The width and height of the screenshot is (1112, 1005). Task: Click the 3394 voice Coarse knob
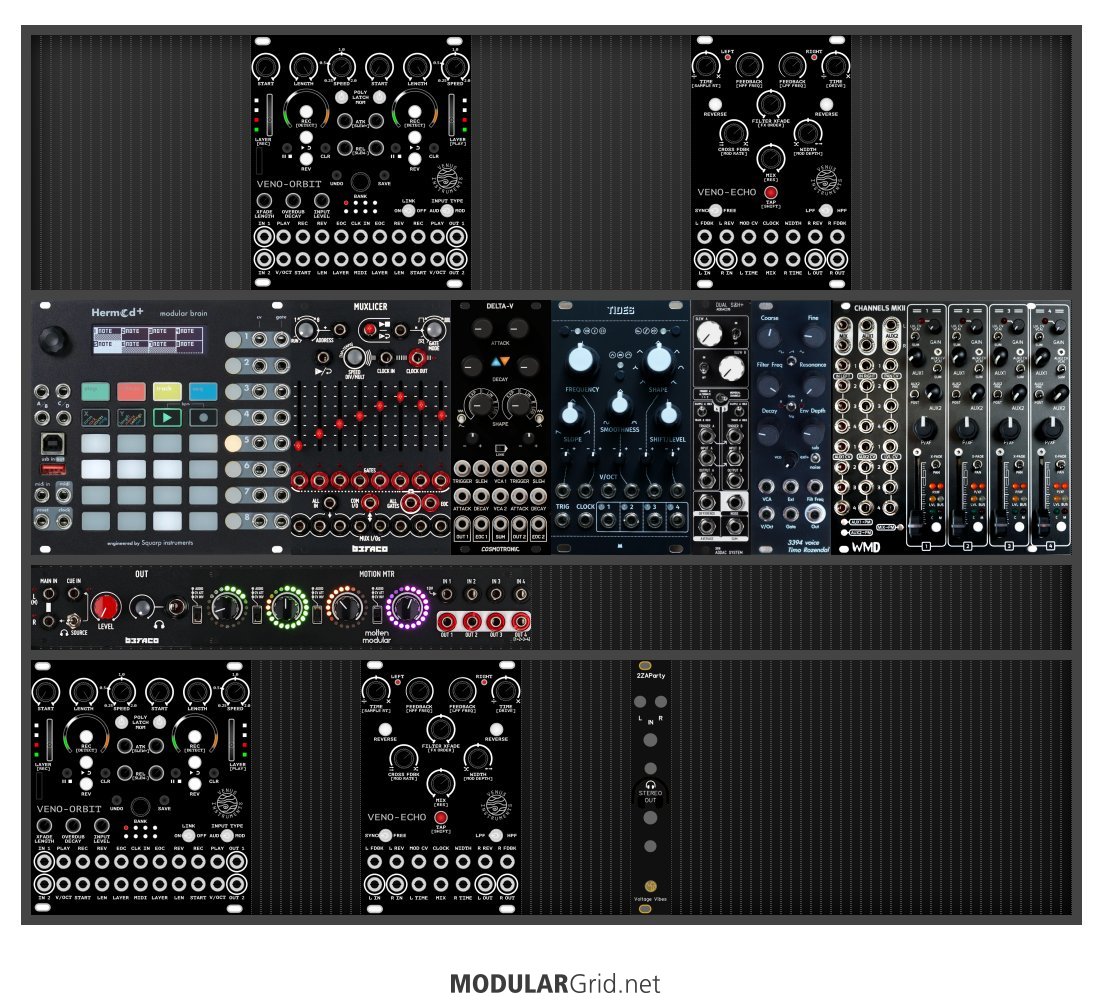pyautogui.click(x=769, y=337)
